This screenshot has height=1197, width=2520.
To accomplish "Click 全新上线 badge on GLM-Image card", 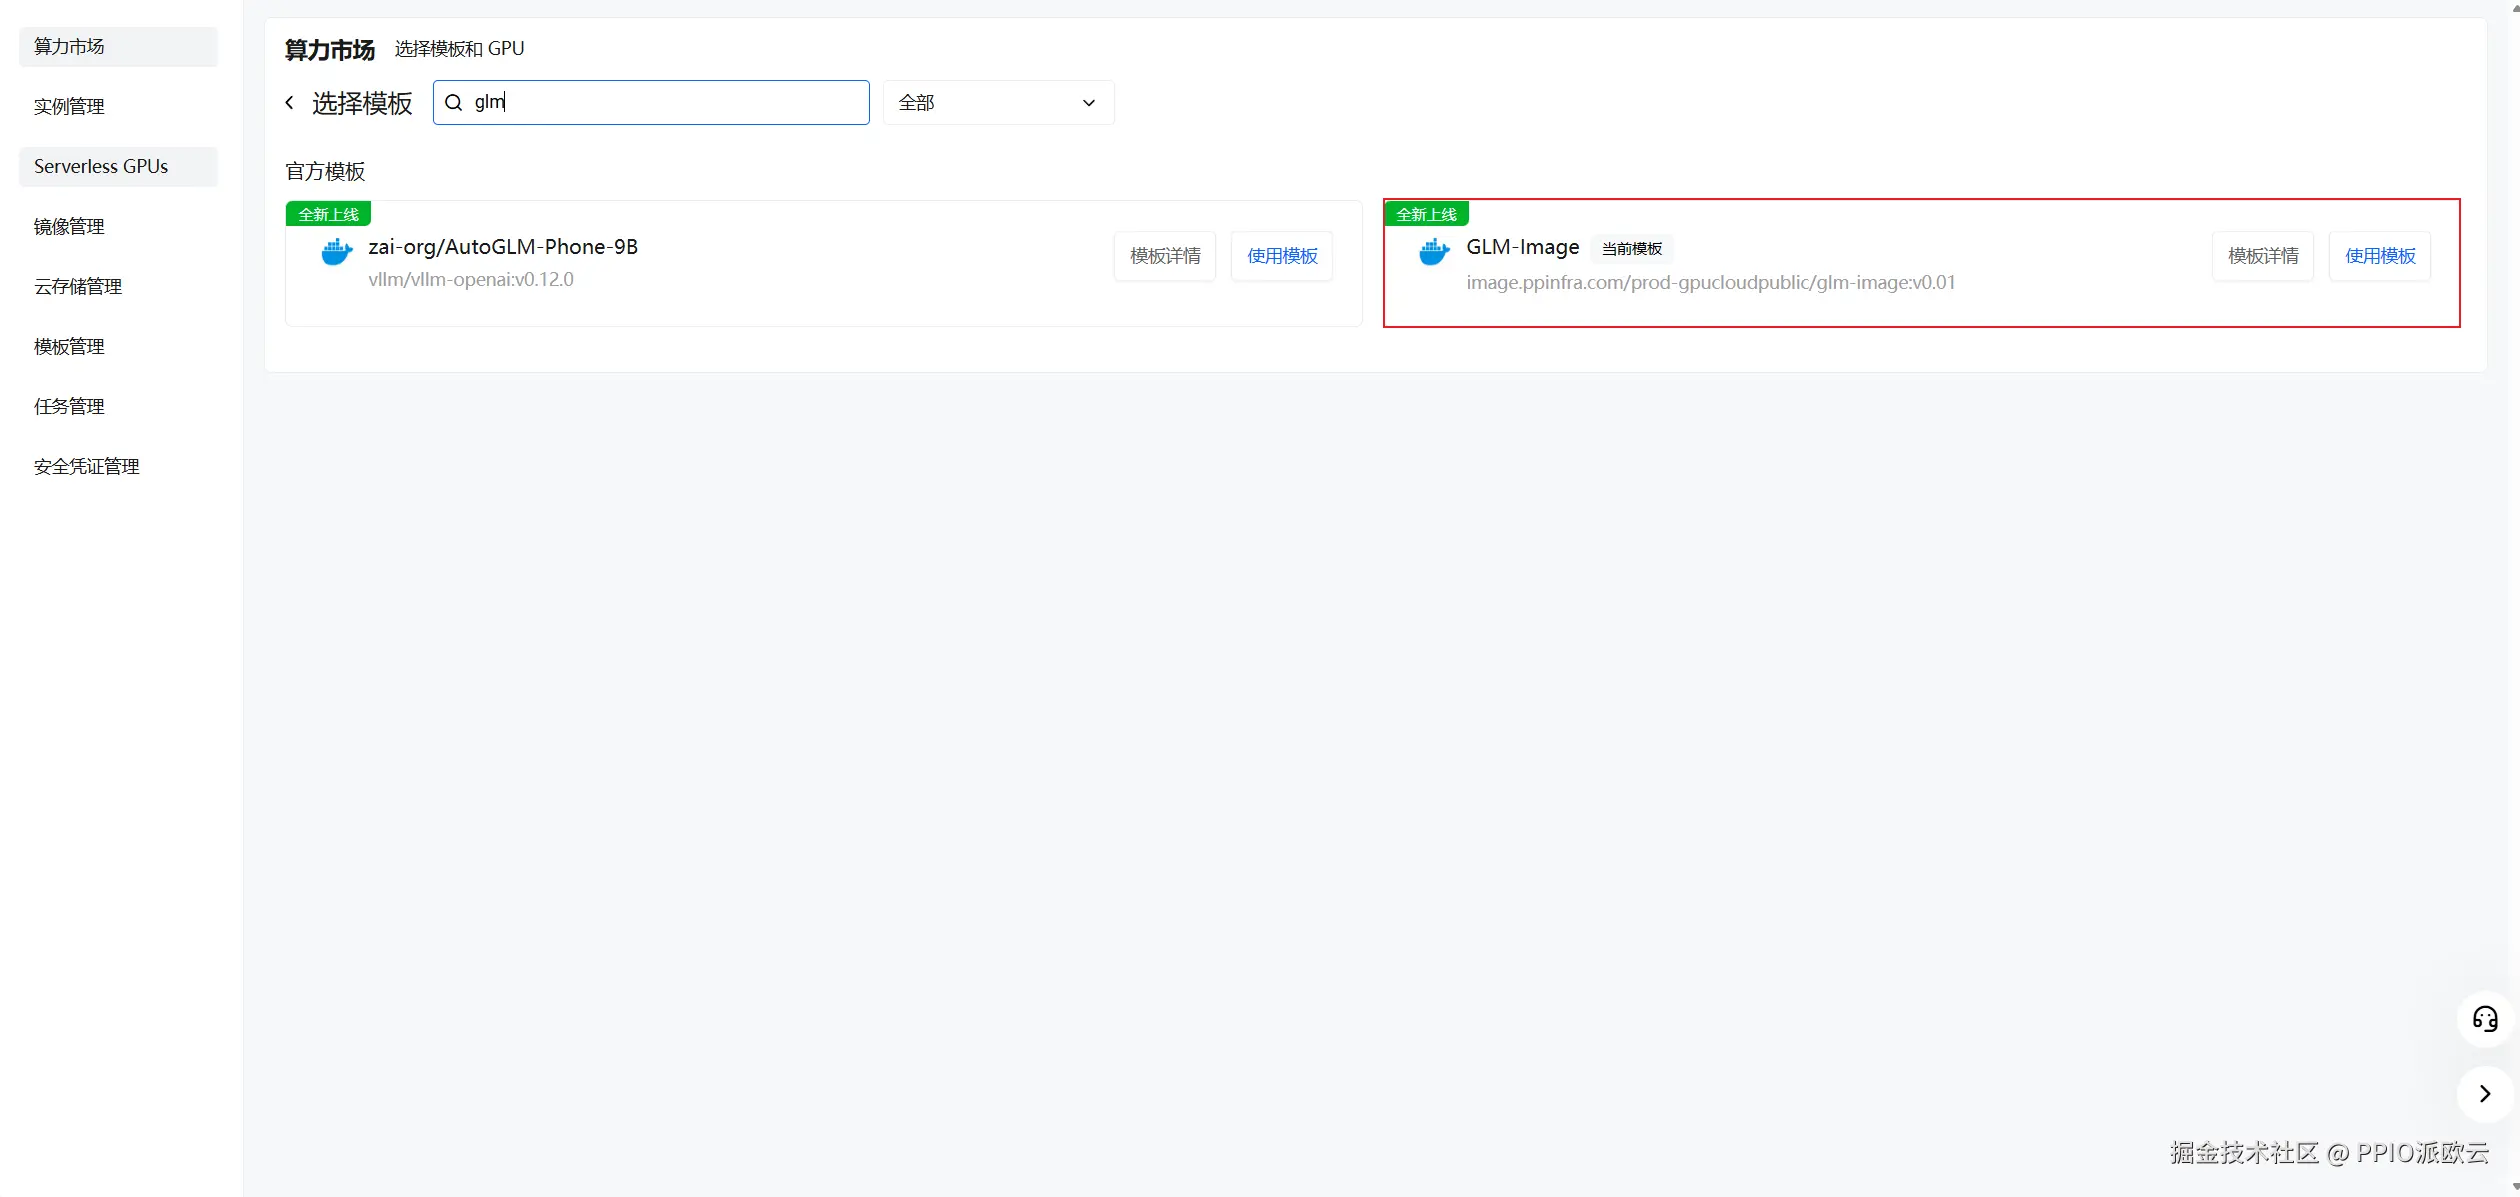I will [1426, 215].
